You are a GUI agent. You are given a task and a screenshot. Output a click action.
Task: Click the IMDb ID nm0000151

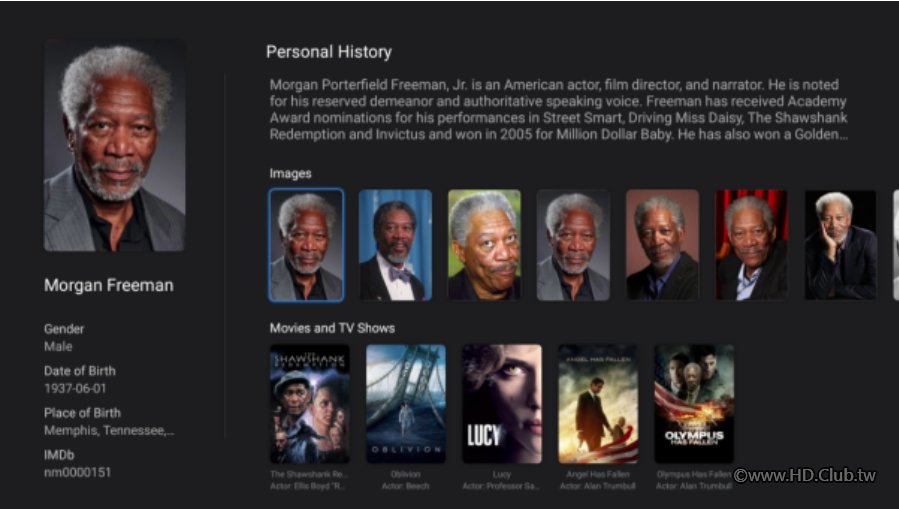pos(77,472)
